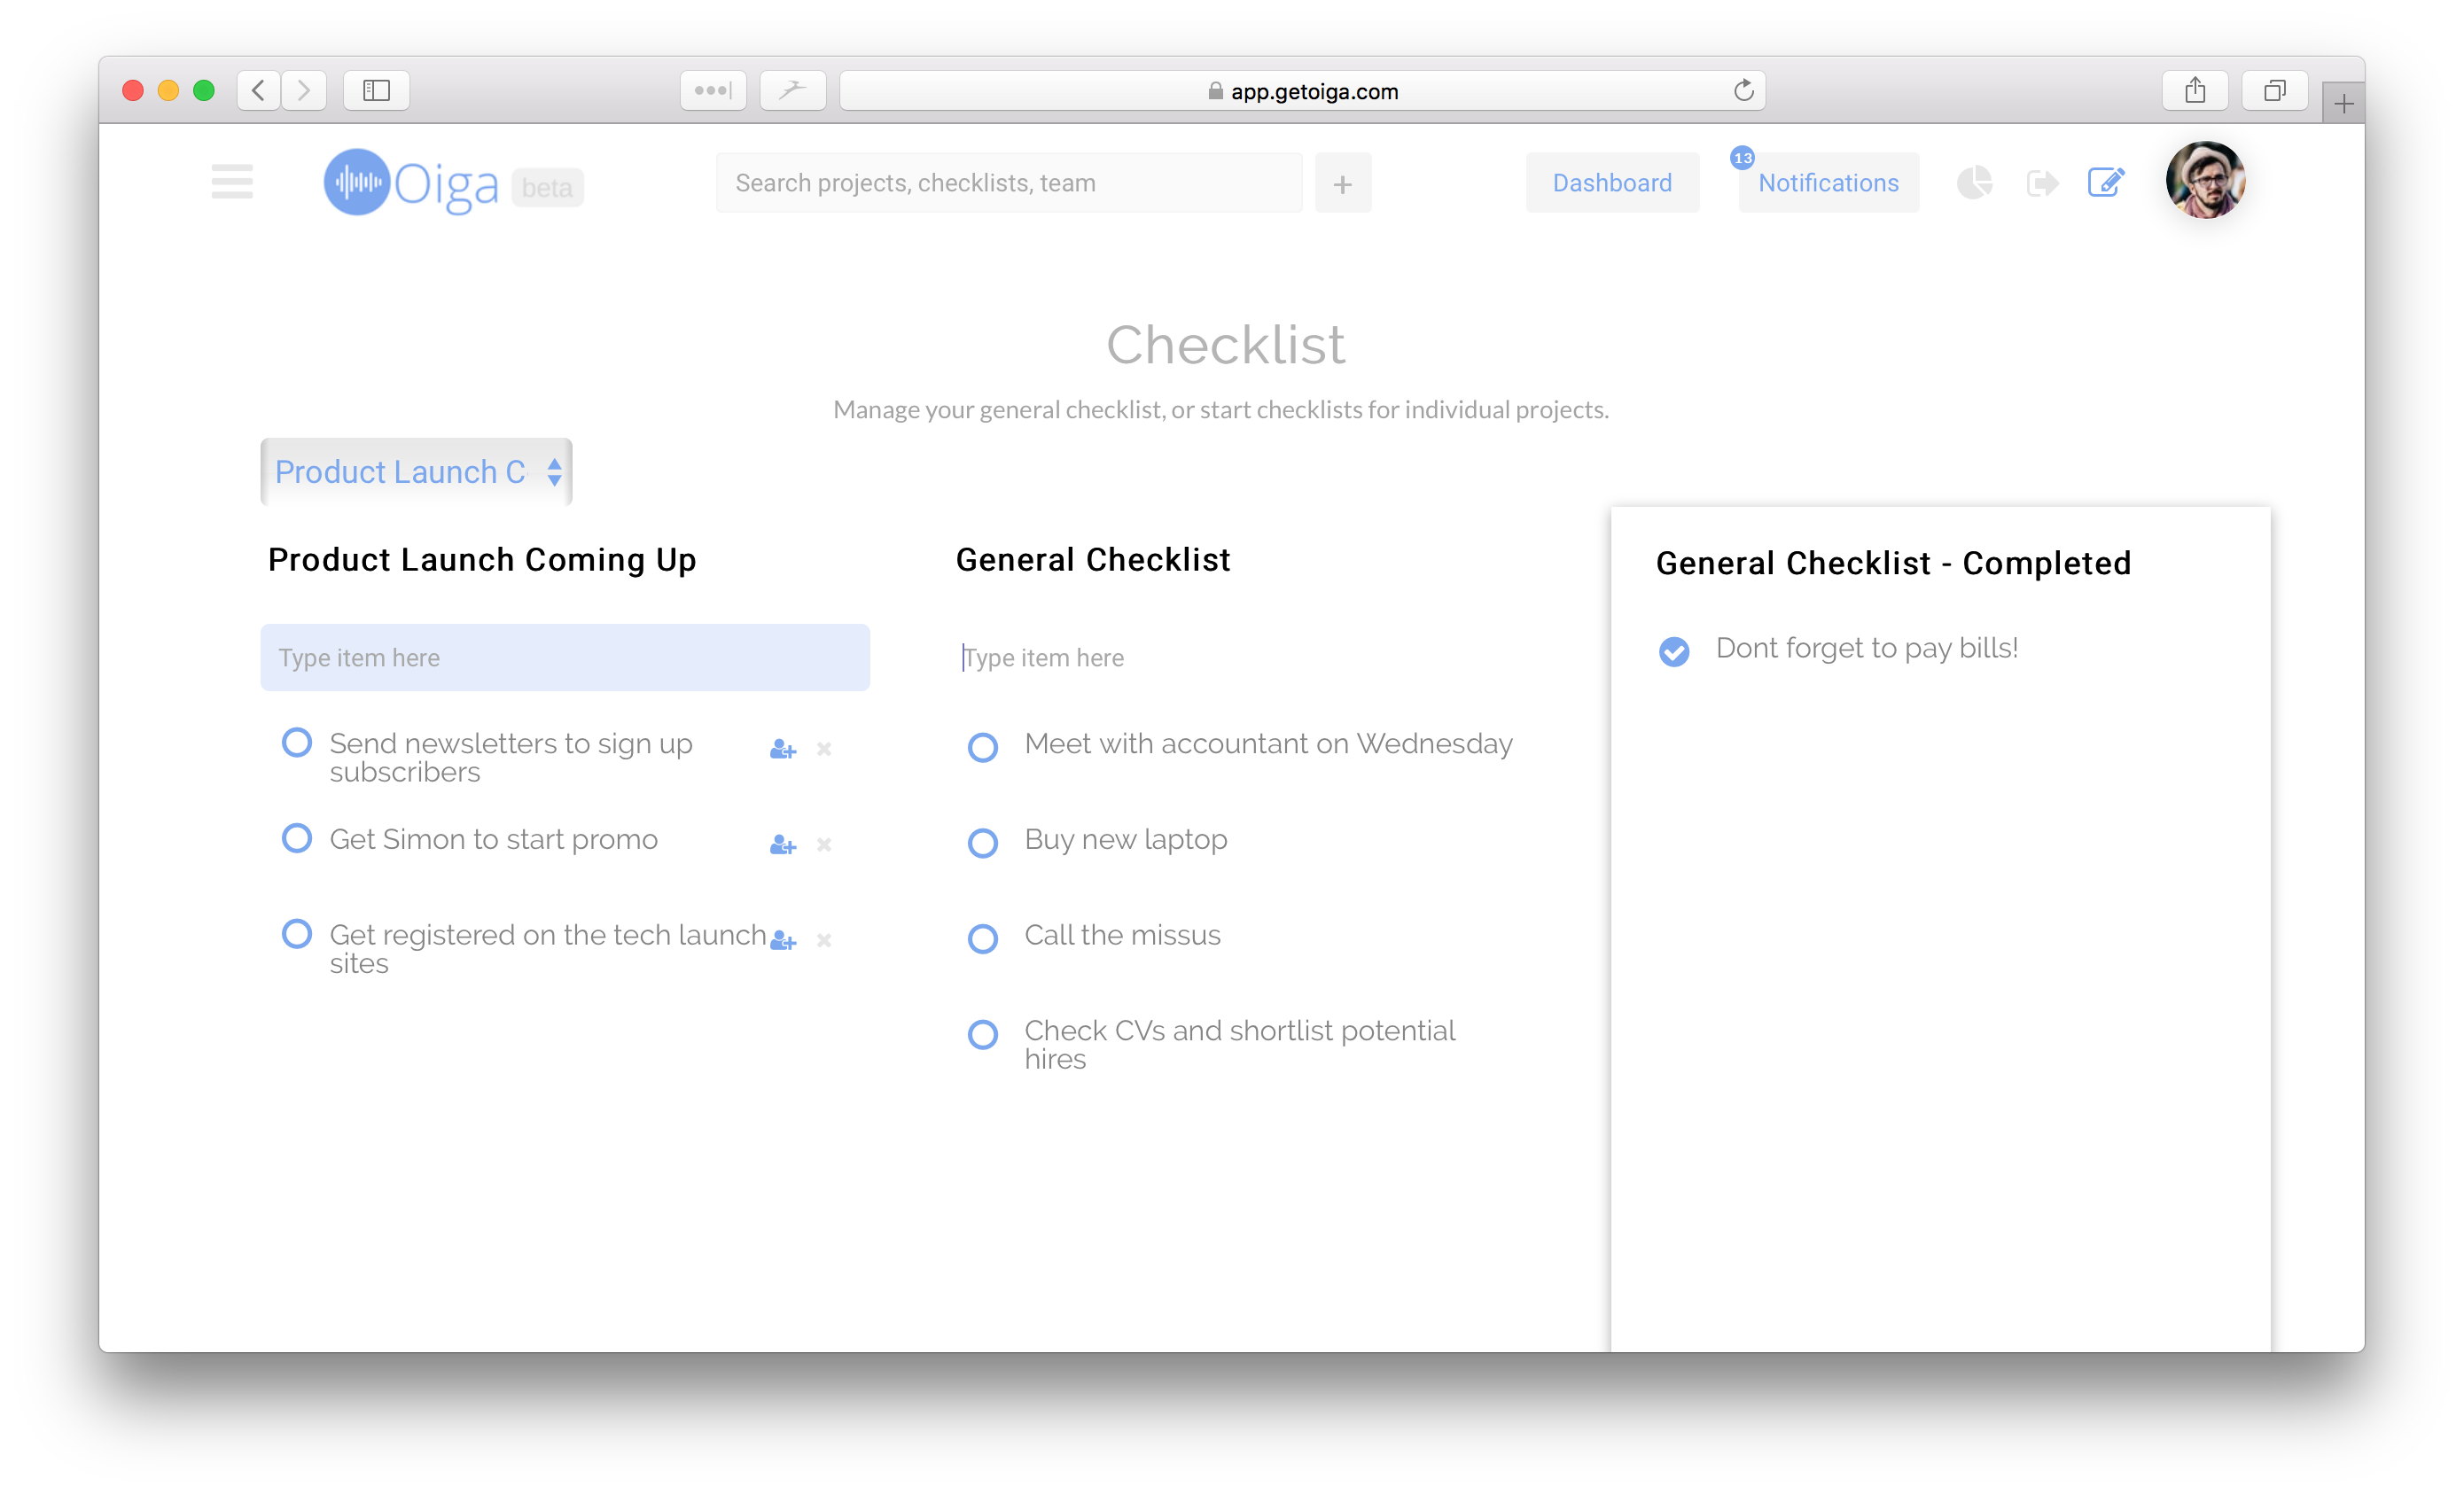Image resolution: width=2464 pixels, height=1494 pixels.
Task: Assign user to Send newsletters item
Action: [x=783, y=749]
